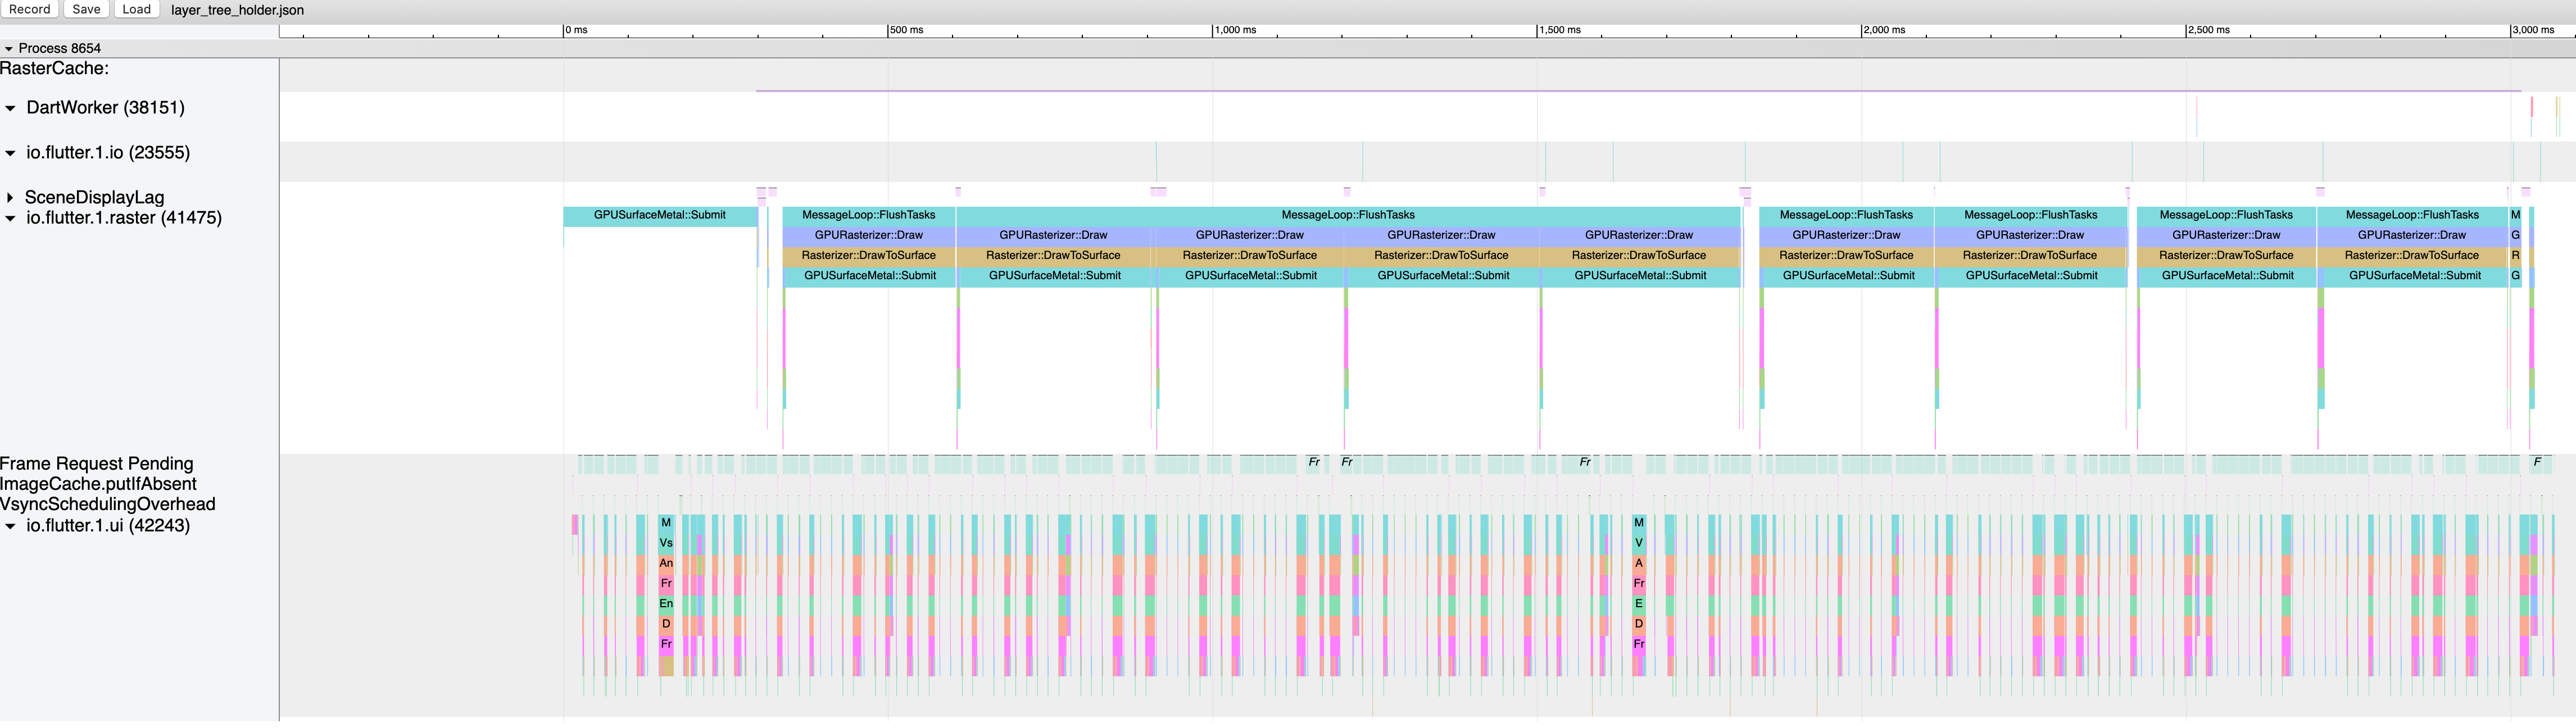
Task: Select the RasterCache: track label
Action: pyautogui.click(x=55, y=69)
